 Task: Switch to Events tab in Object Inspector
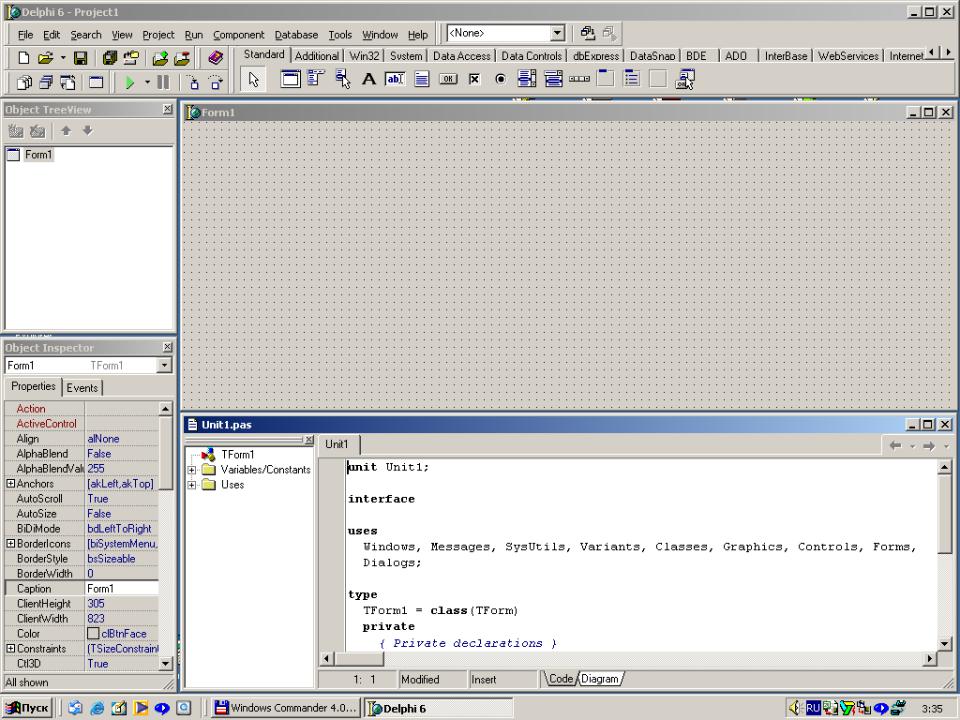pyautogui.click(x=82, y=388)
